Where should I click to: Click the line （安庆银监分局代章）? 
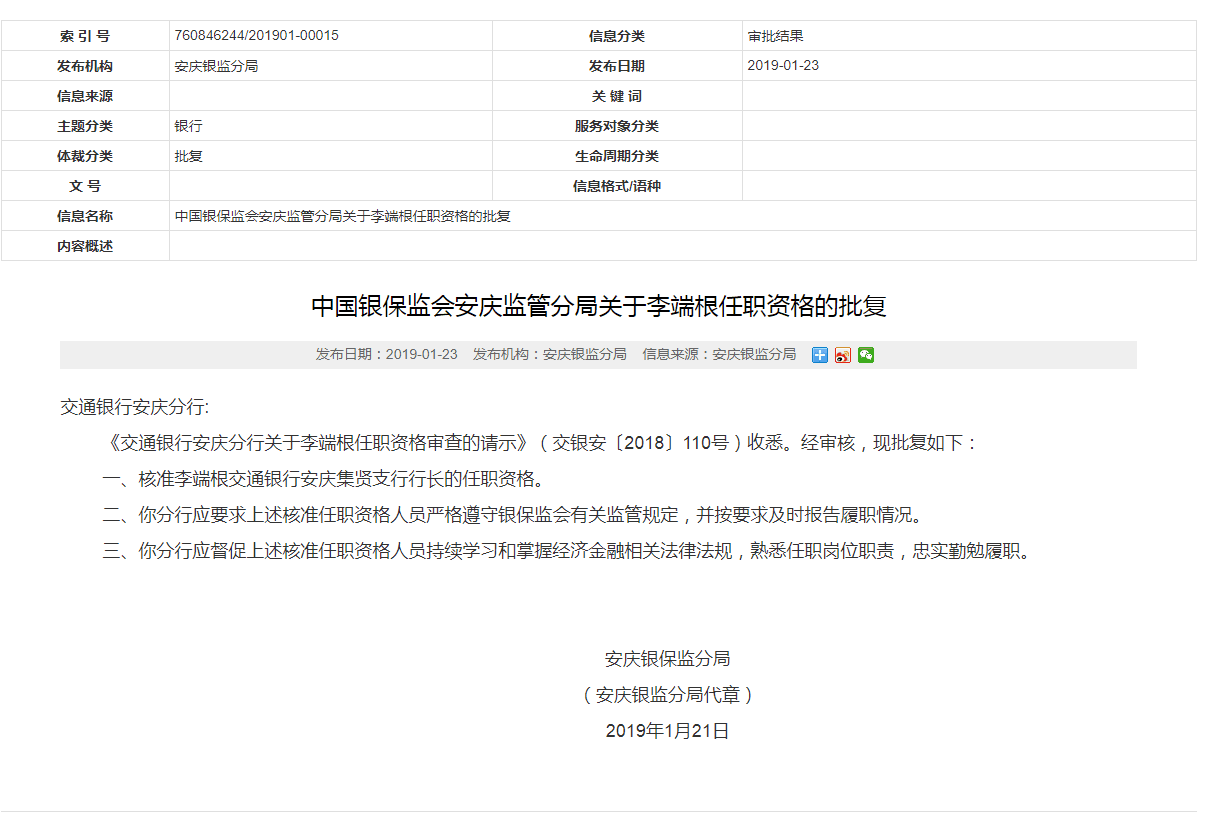click(668, 695)
